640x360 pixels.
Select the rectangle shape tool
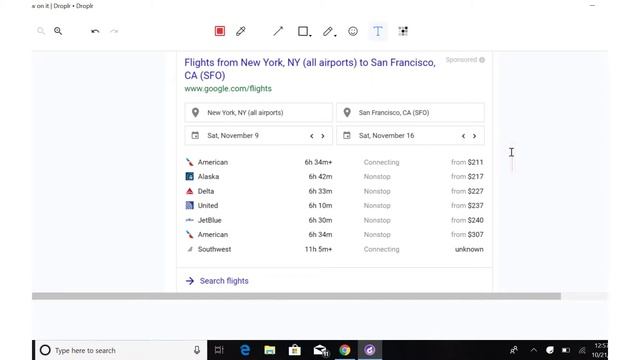click(302, 31)
